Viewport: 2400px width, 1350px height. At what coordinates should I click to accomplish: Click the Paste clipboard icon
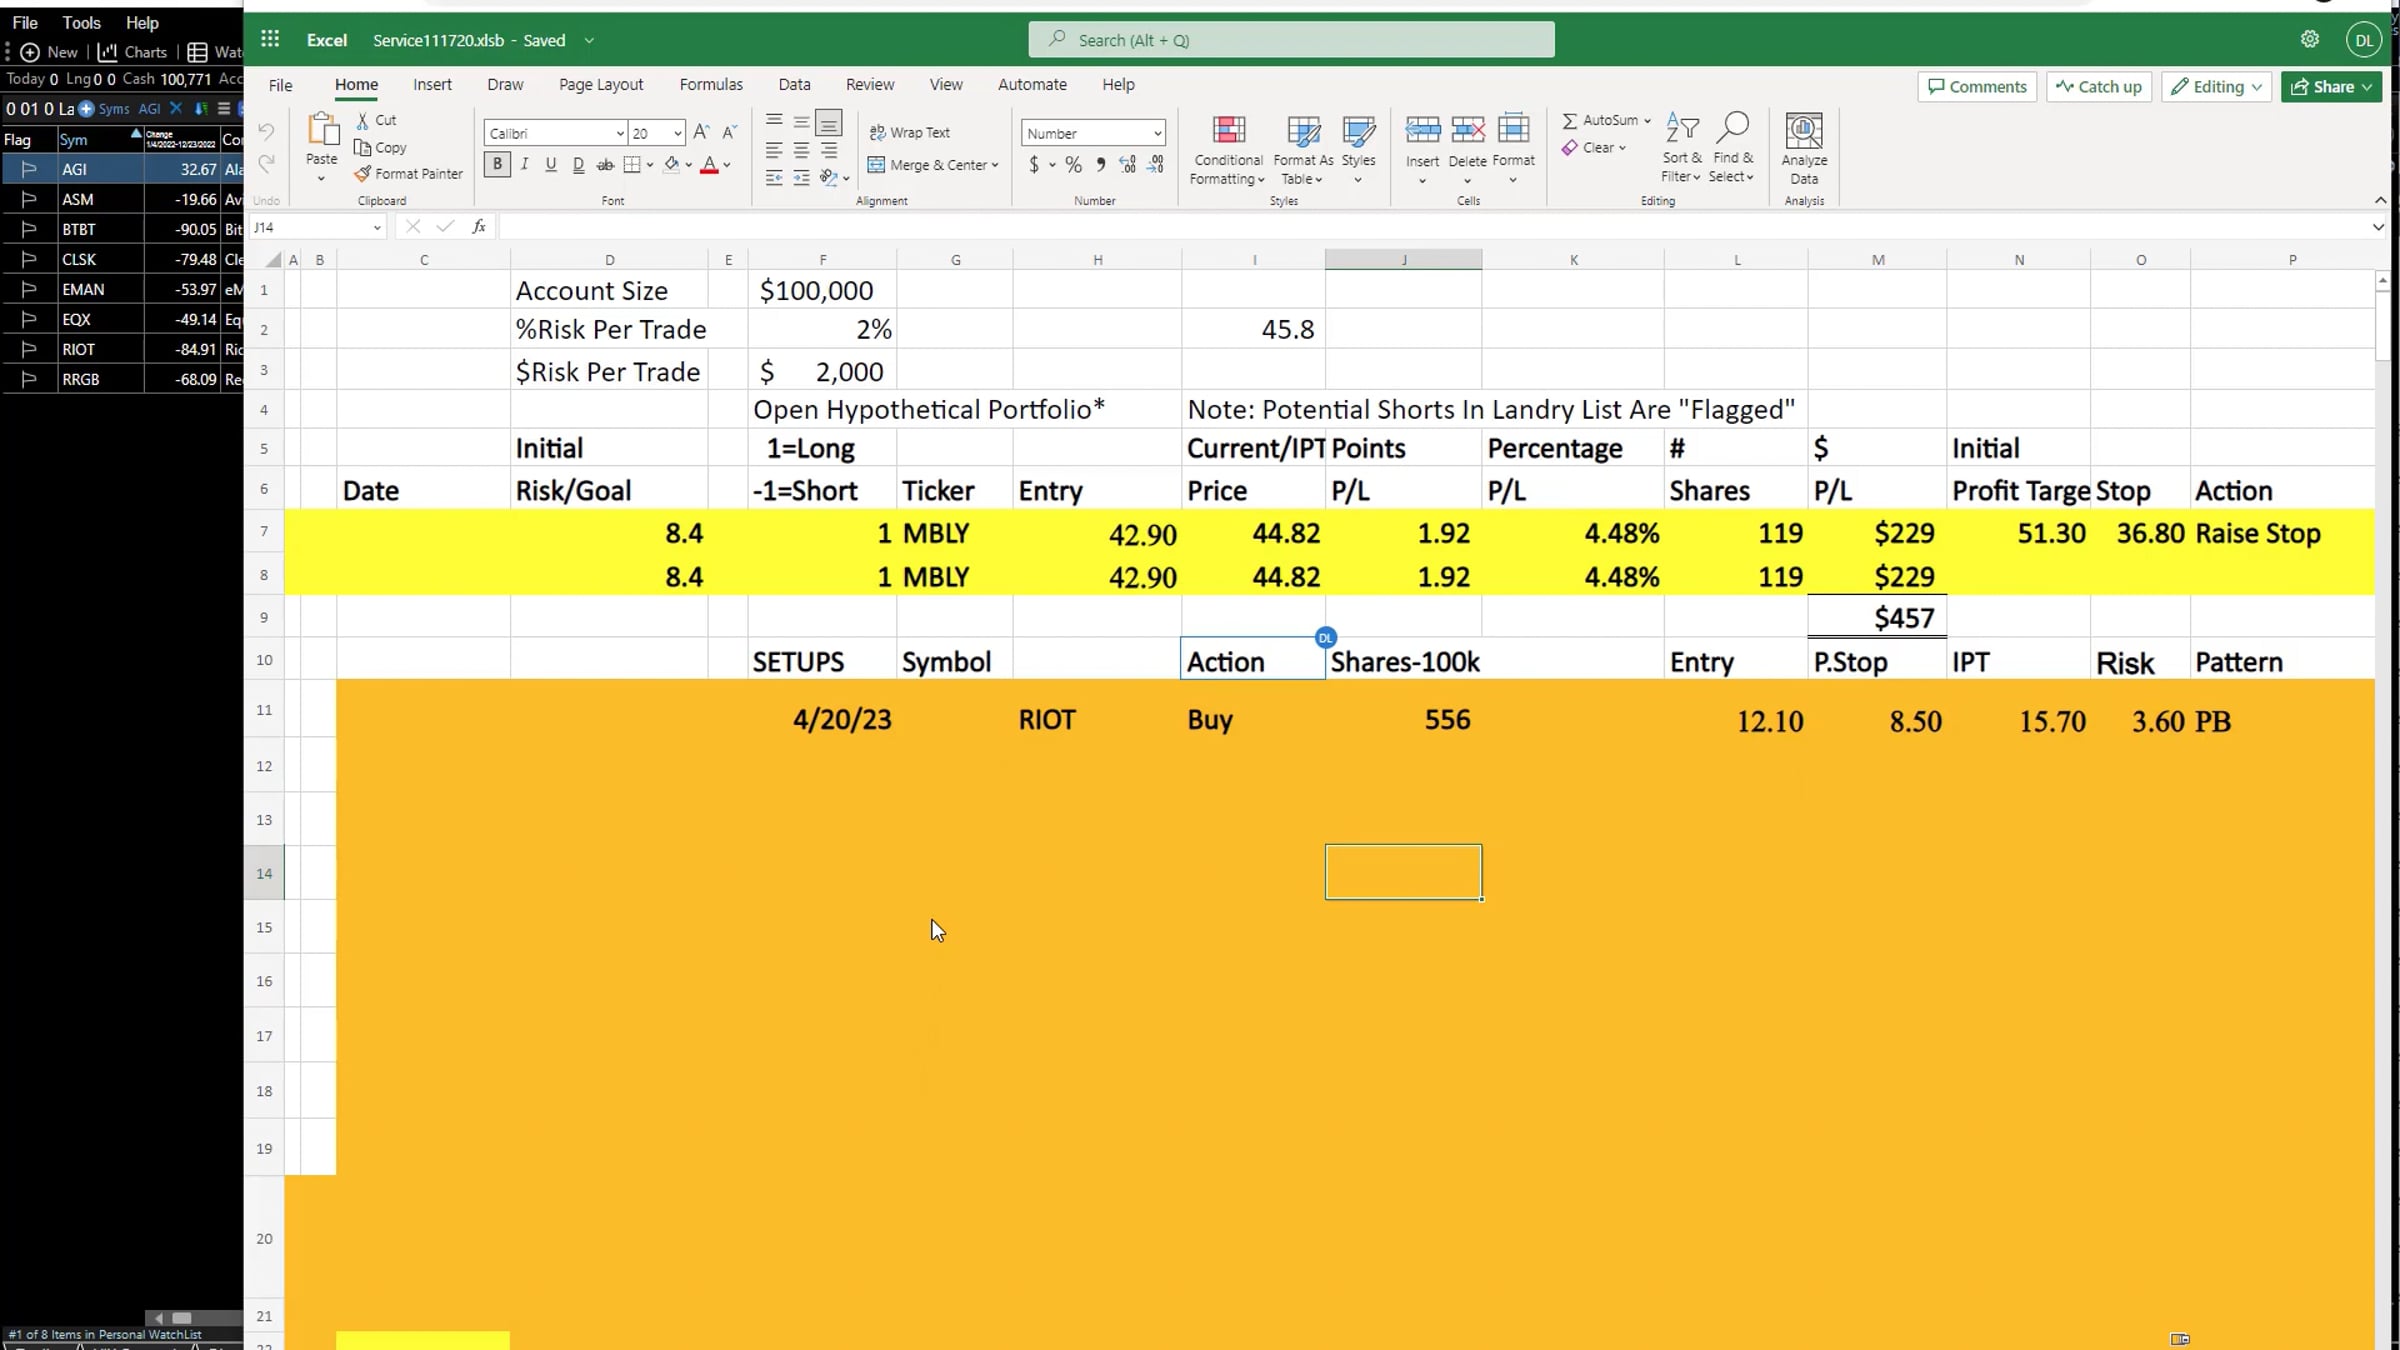322,130
